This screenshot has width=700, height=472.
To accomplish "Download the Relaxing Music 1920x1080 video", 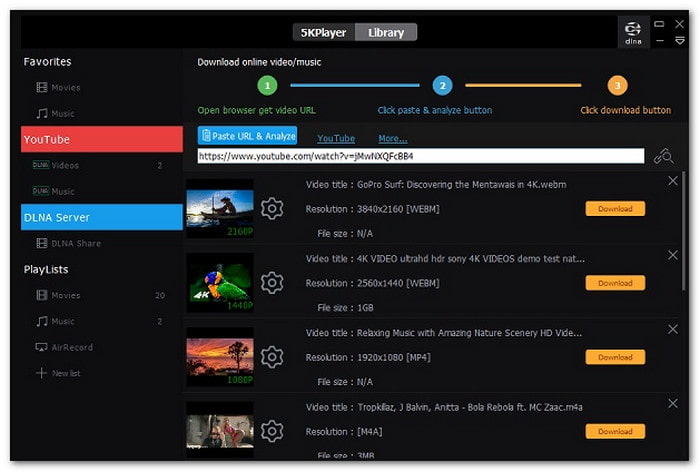I will click(615, 357).
